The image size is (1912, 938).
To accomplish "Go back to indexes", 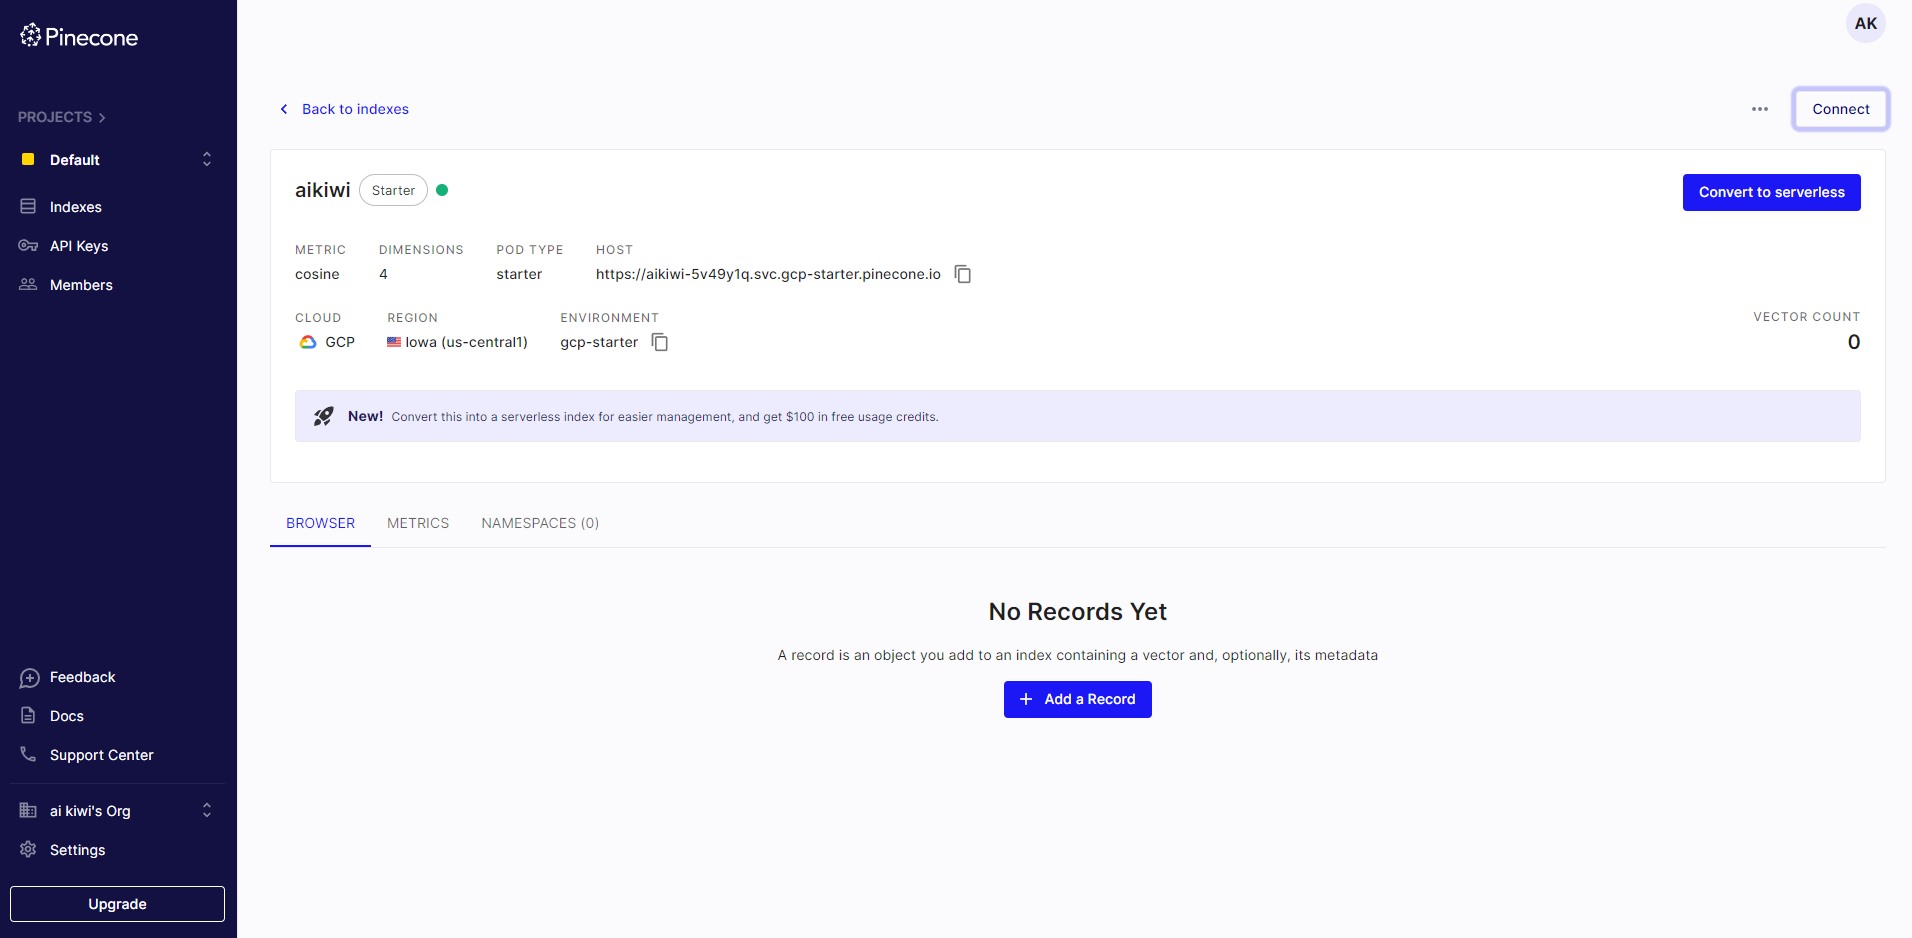I will coord(355,109).
